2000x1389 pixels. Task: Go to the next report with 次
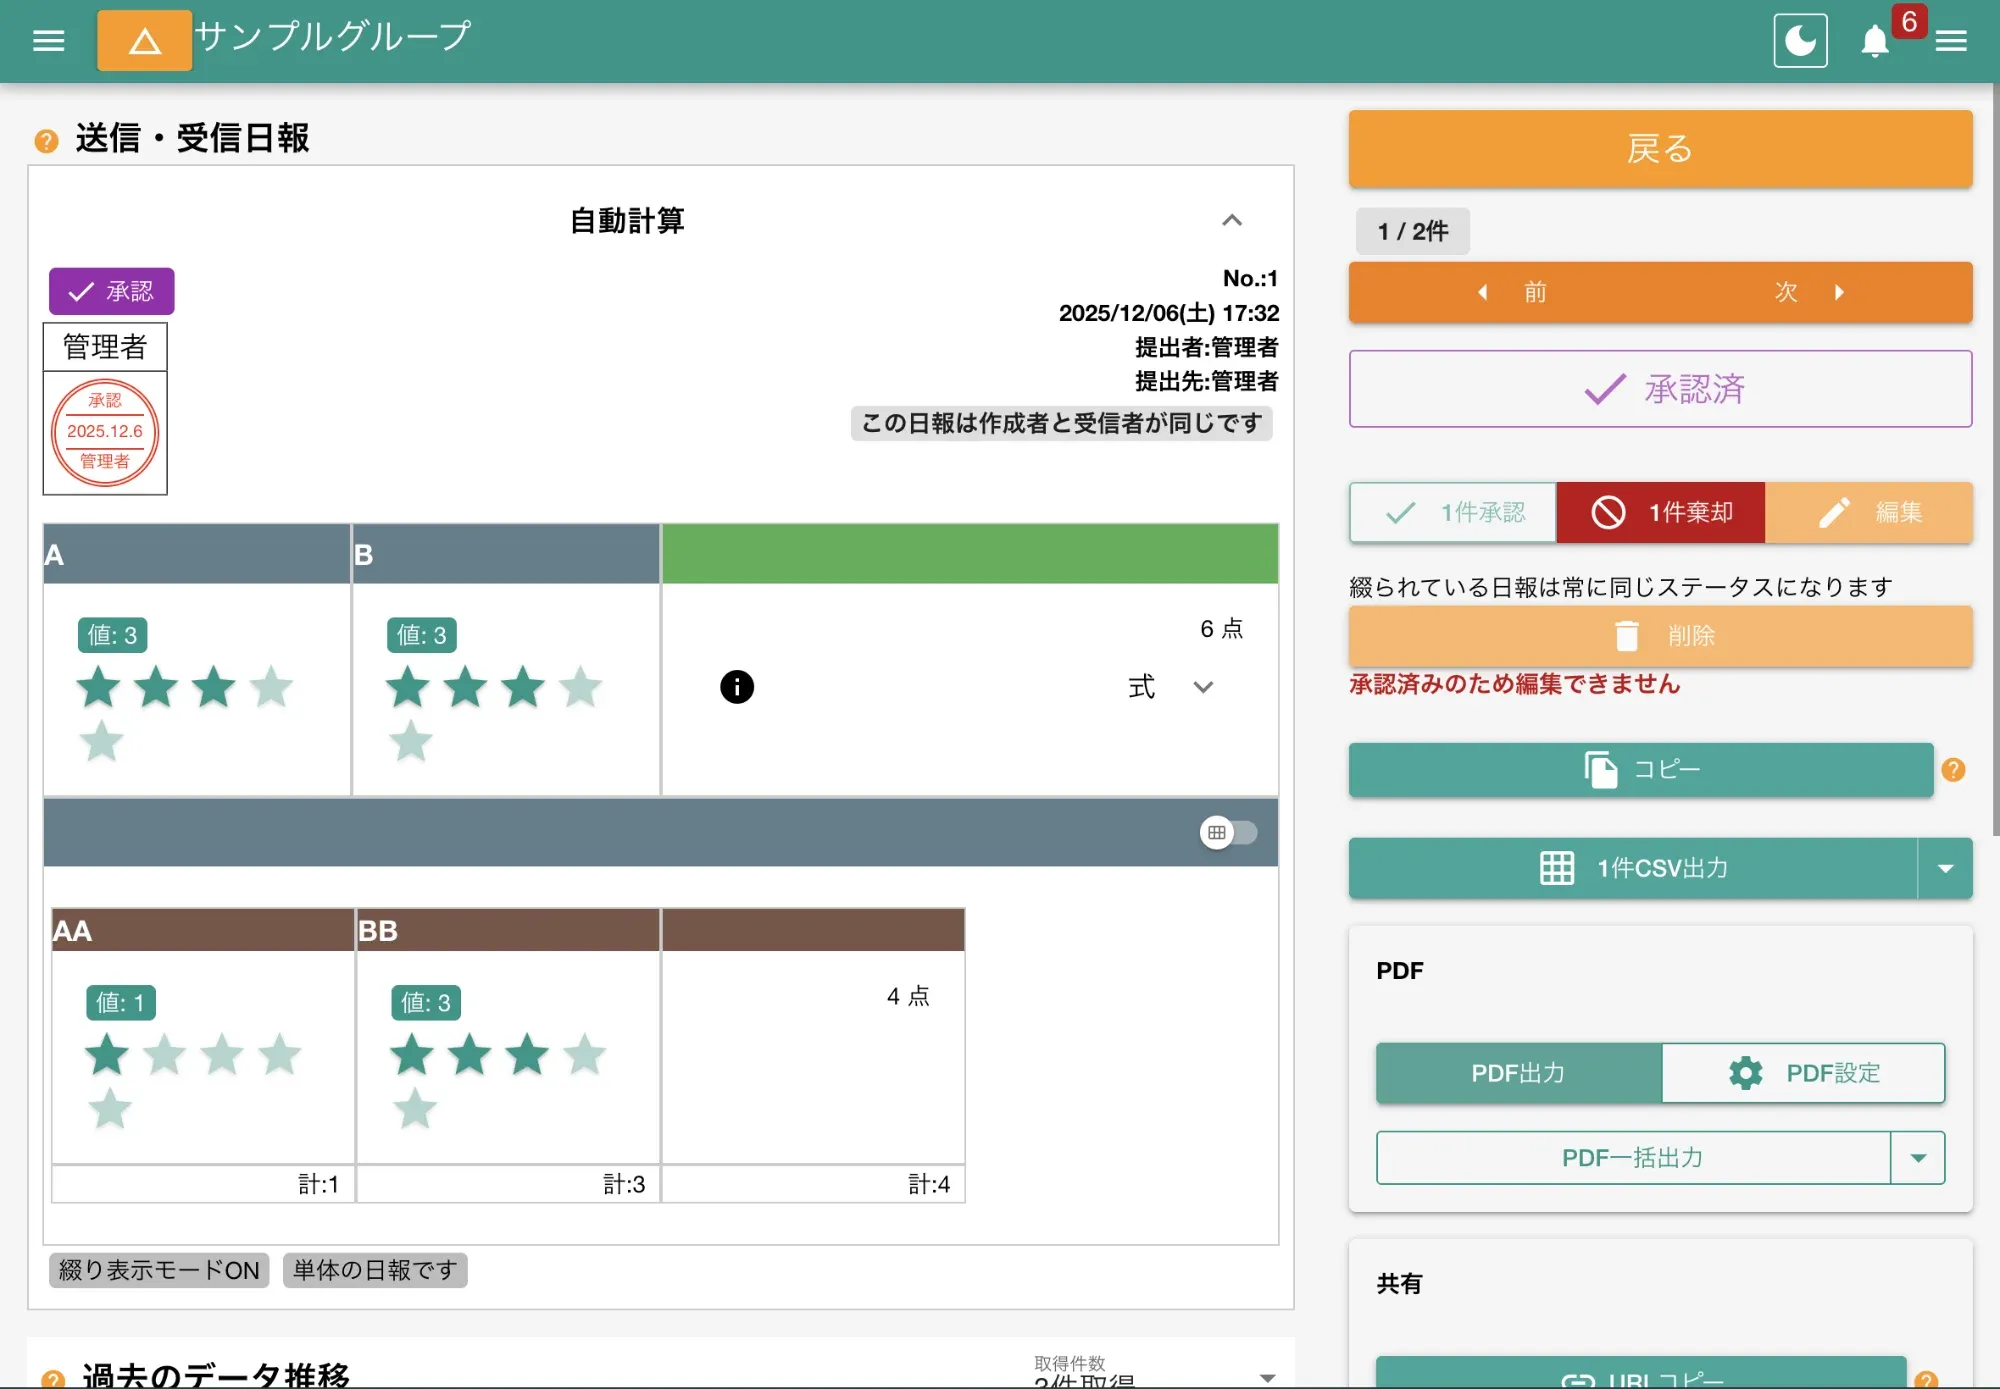point(1786,292)
